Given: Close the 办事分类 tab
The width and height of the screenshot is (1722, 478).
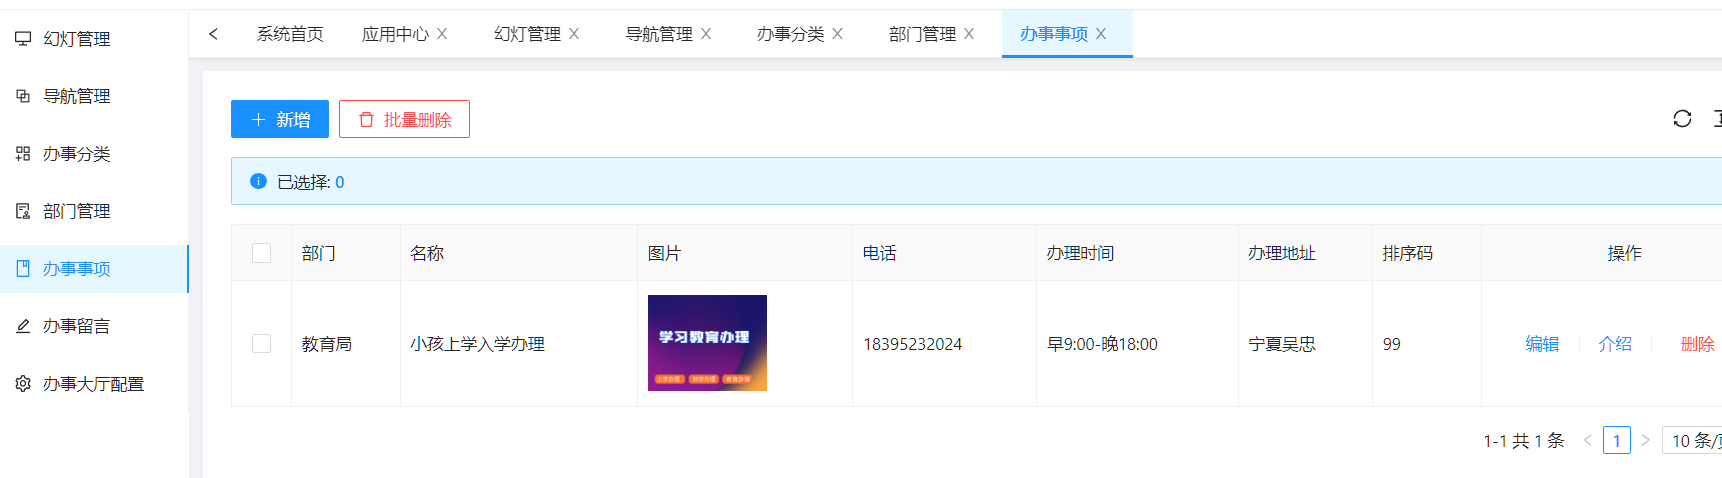Looking at the screenshot, I should 838,34.
